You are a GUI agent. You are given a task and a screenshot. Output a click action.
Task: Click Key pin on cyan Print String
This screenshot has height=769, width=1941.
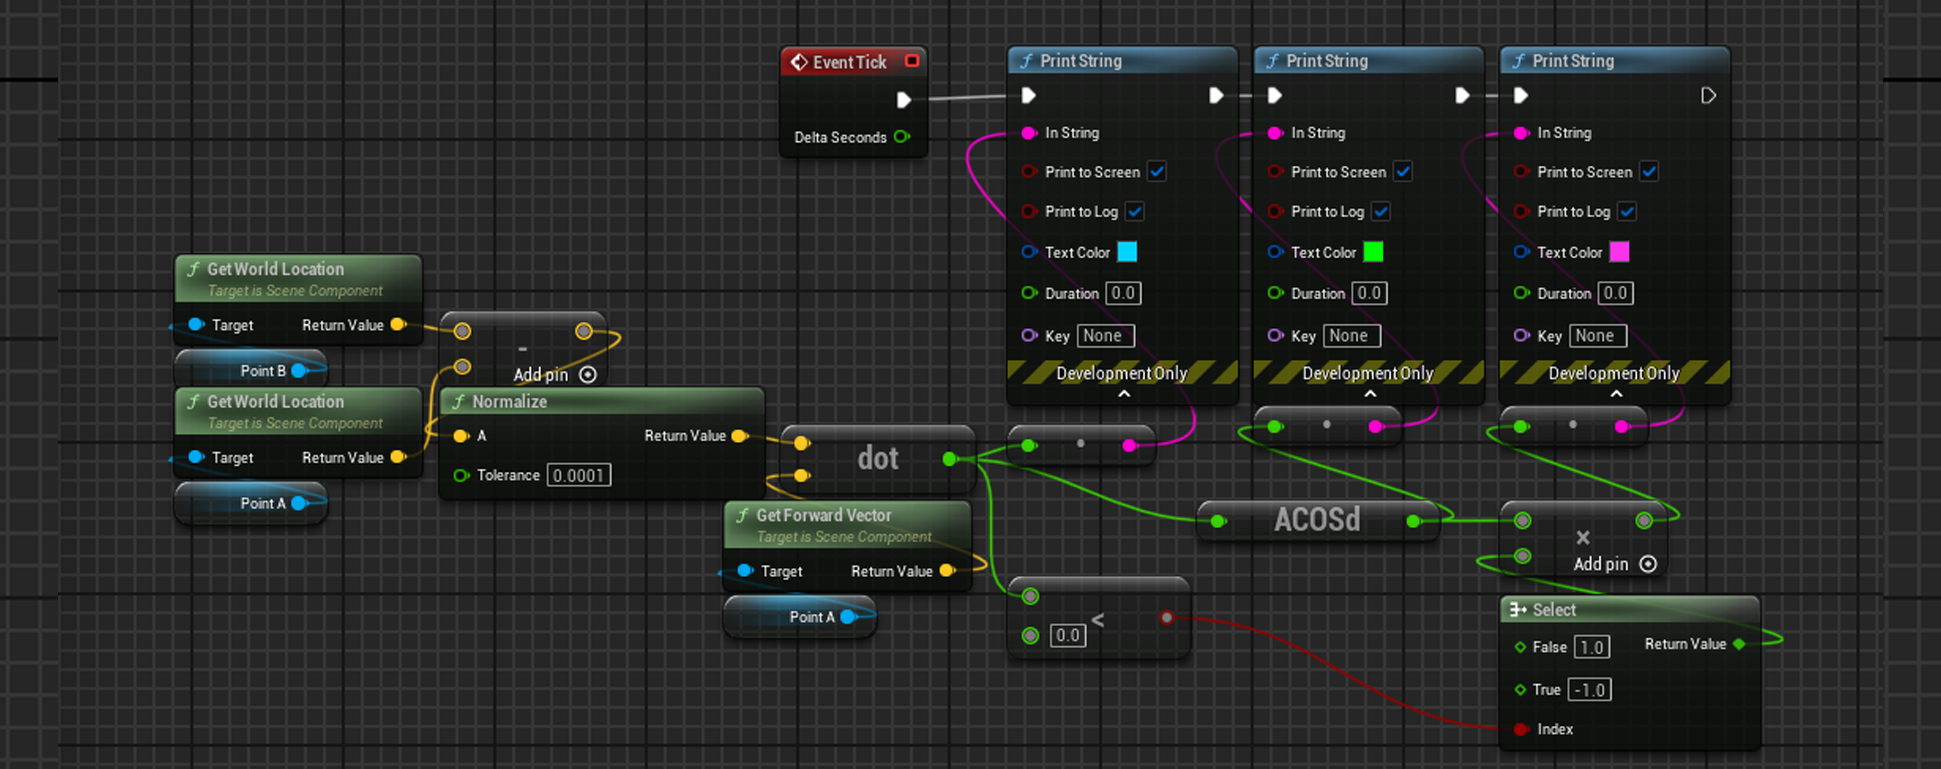coord(1029,336)
